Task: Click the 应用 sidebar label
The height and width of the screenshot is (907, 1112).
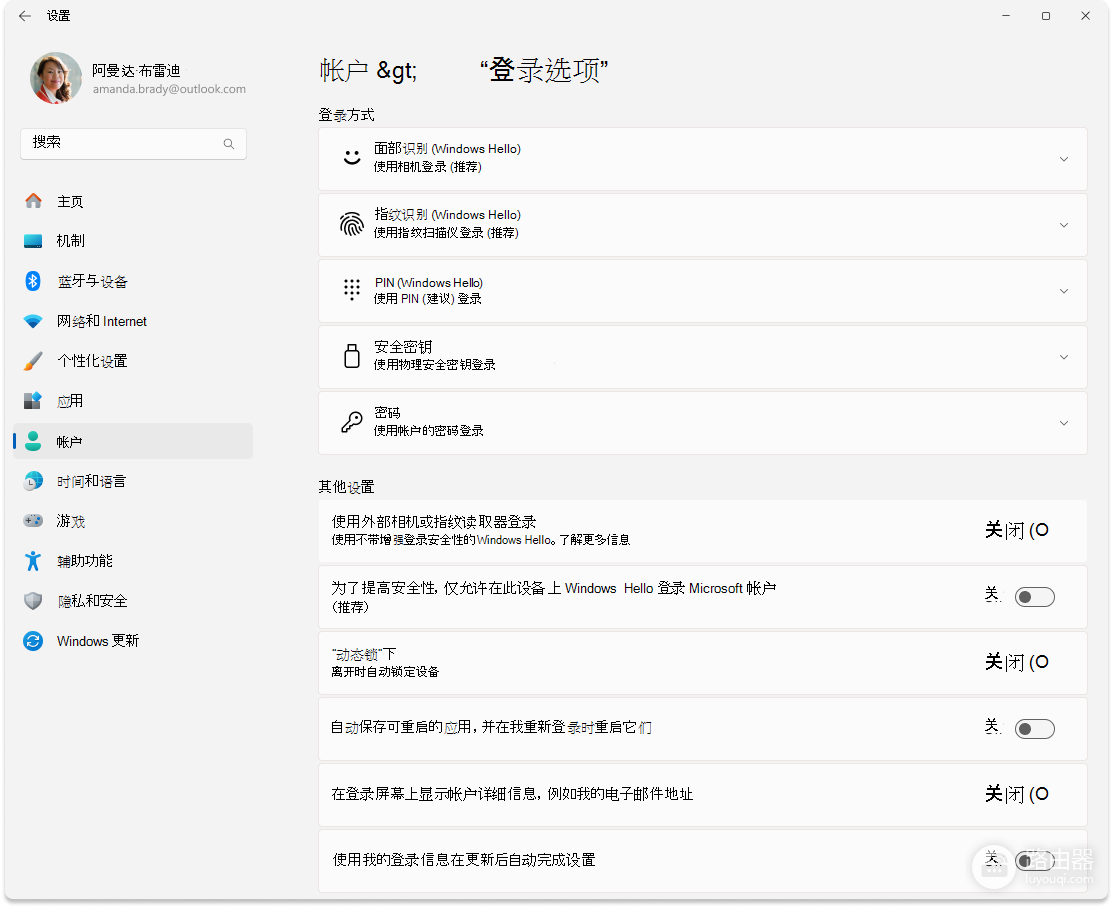Action: click(70, 401)
